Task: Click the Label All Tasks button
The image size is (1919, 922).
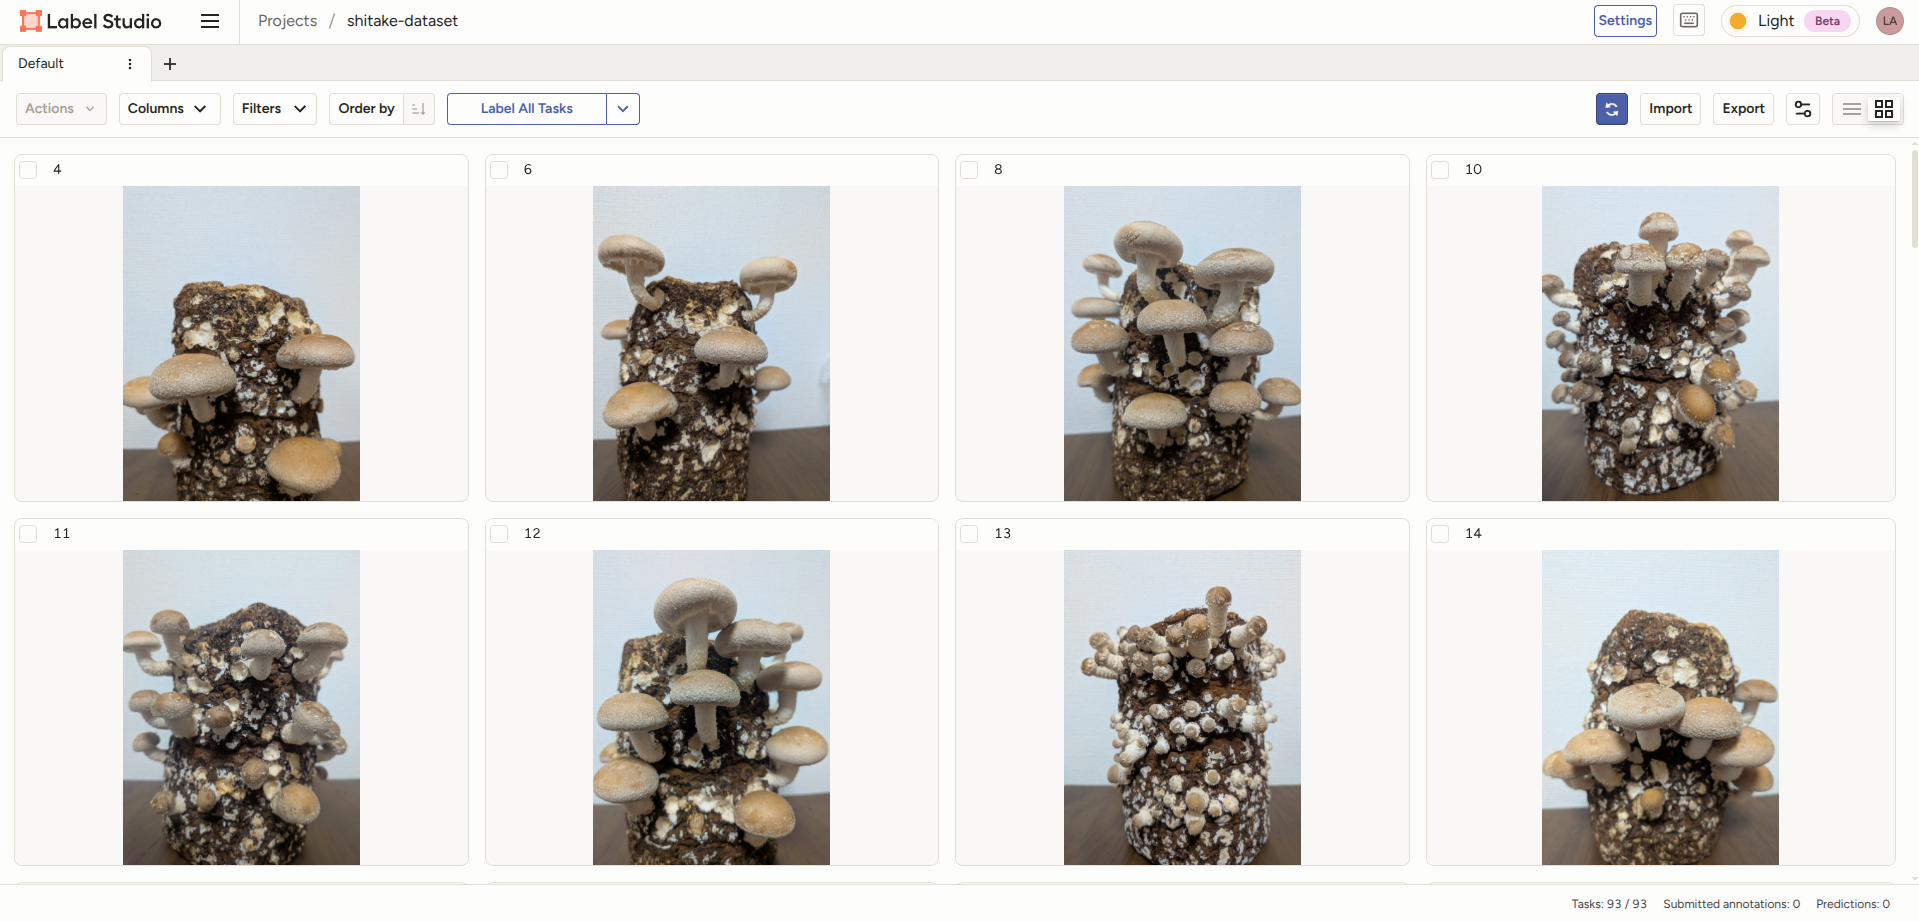Action: (527, 109)
